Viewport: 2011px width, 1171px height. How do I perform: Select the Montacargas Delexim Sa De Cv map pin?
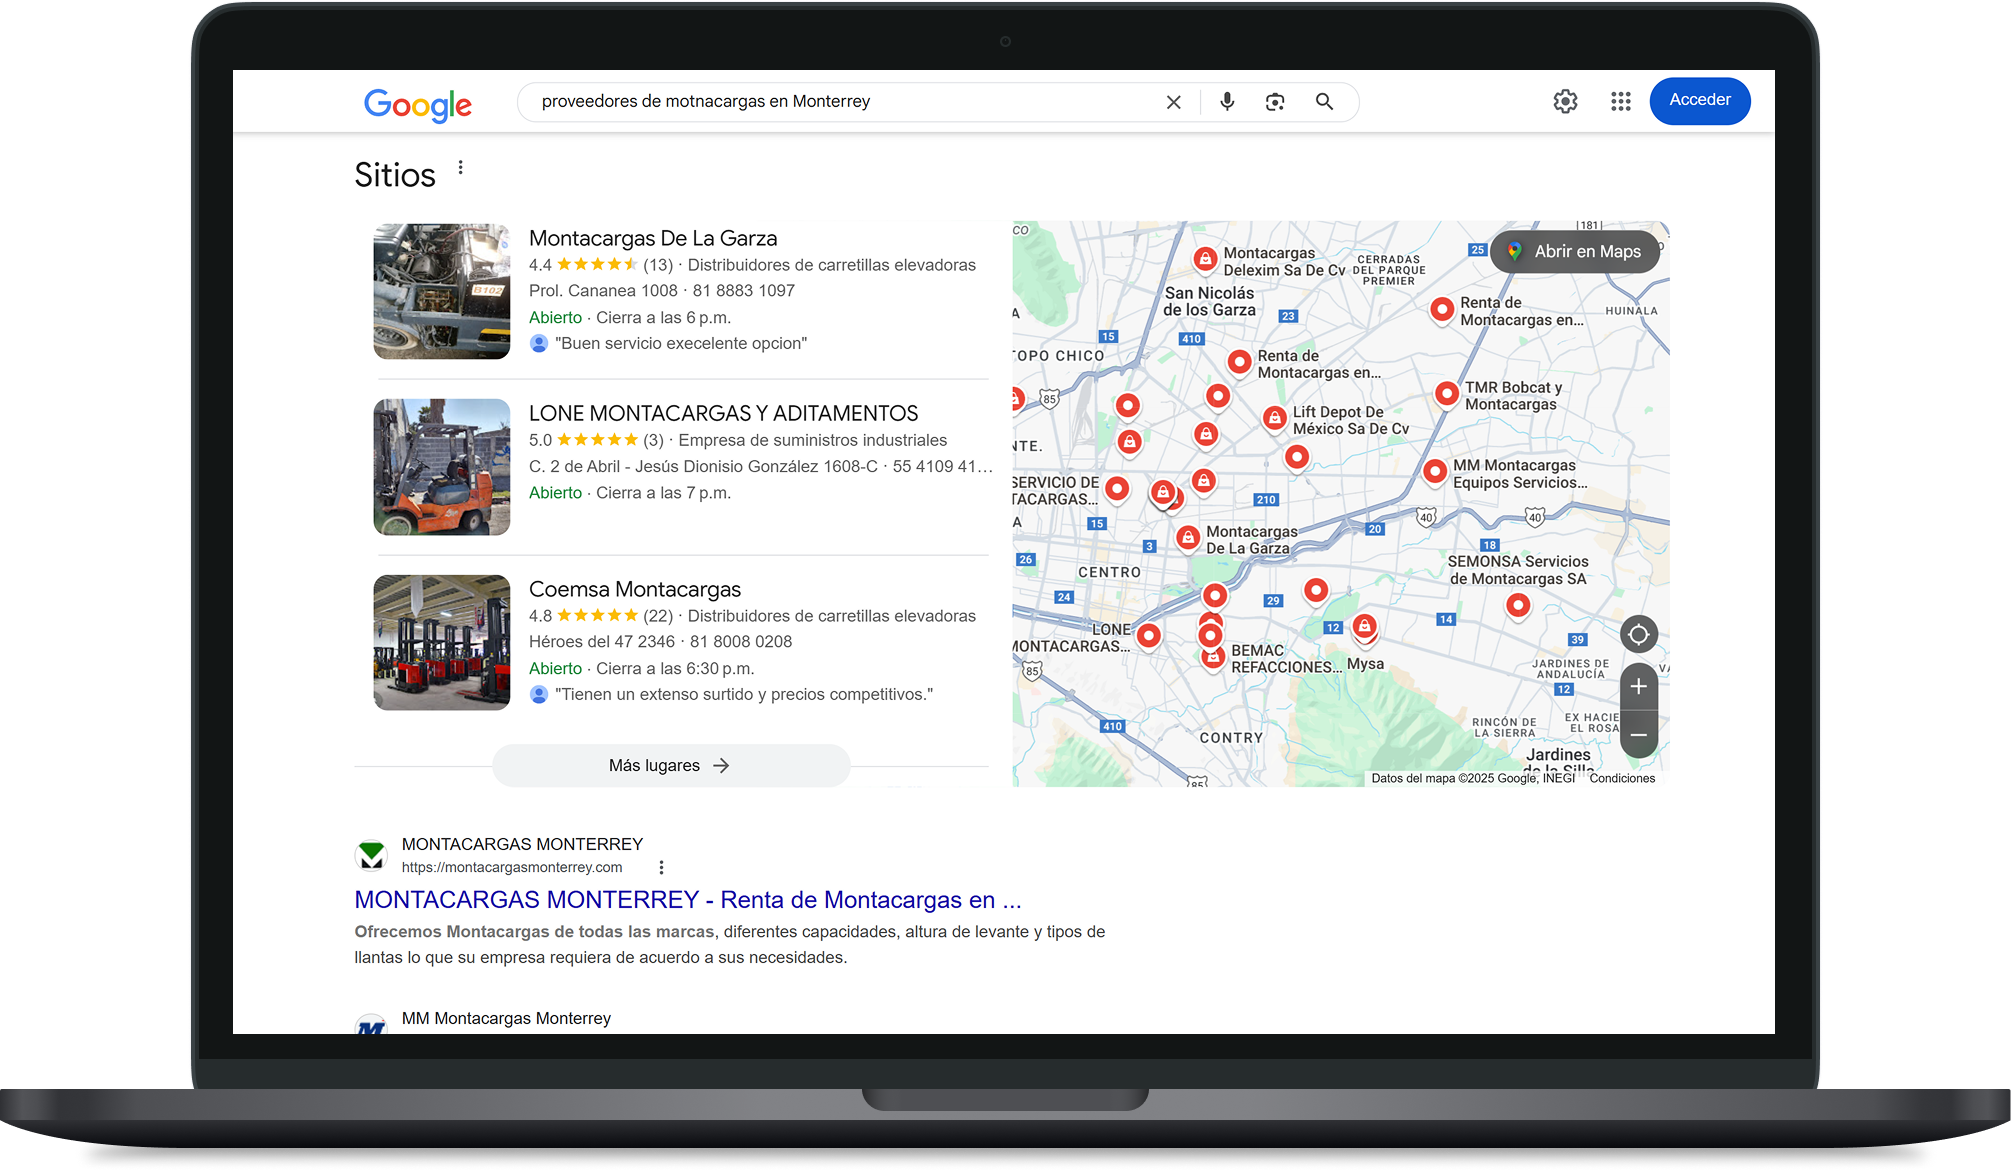(x=1205, y=260)
